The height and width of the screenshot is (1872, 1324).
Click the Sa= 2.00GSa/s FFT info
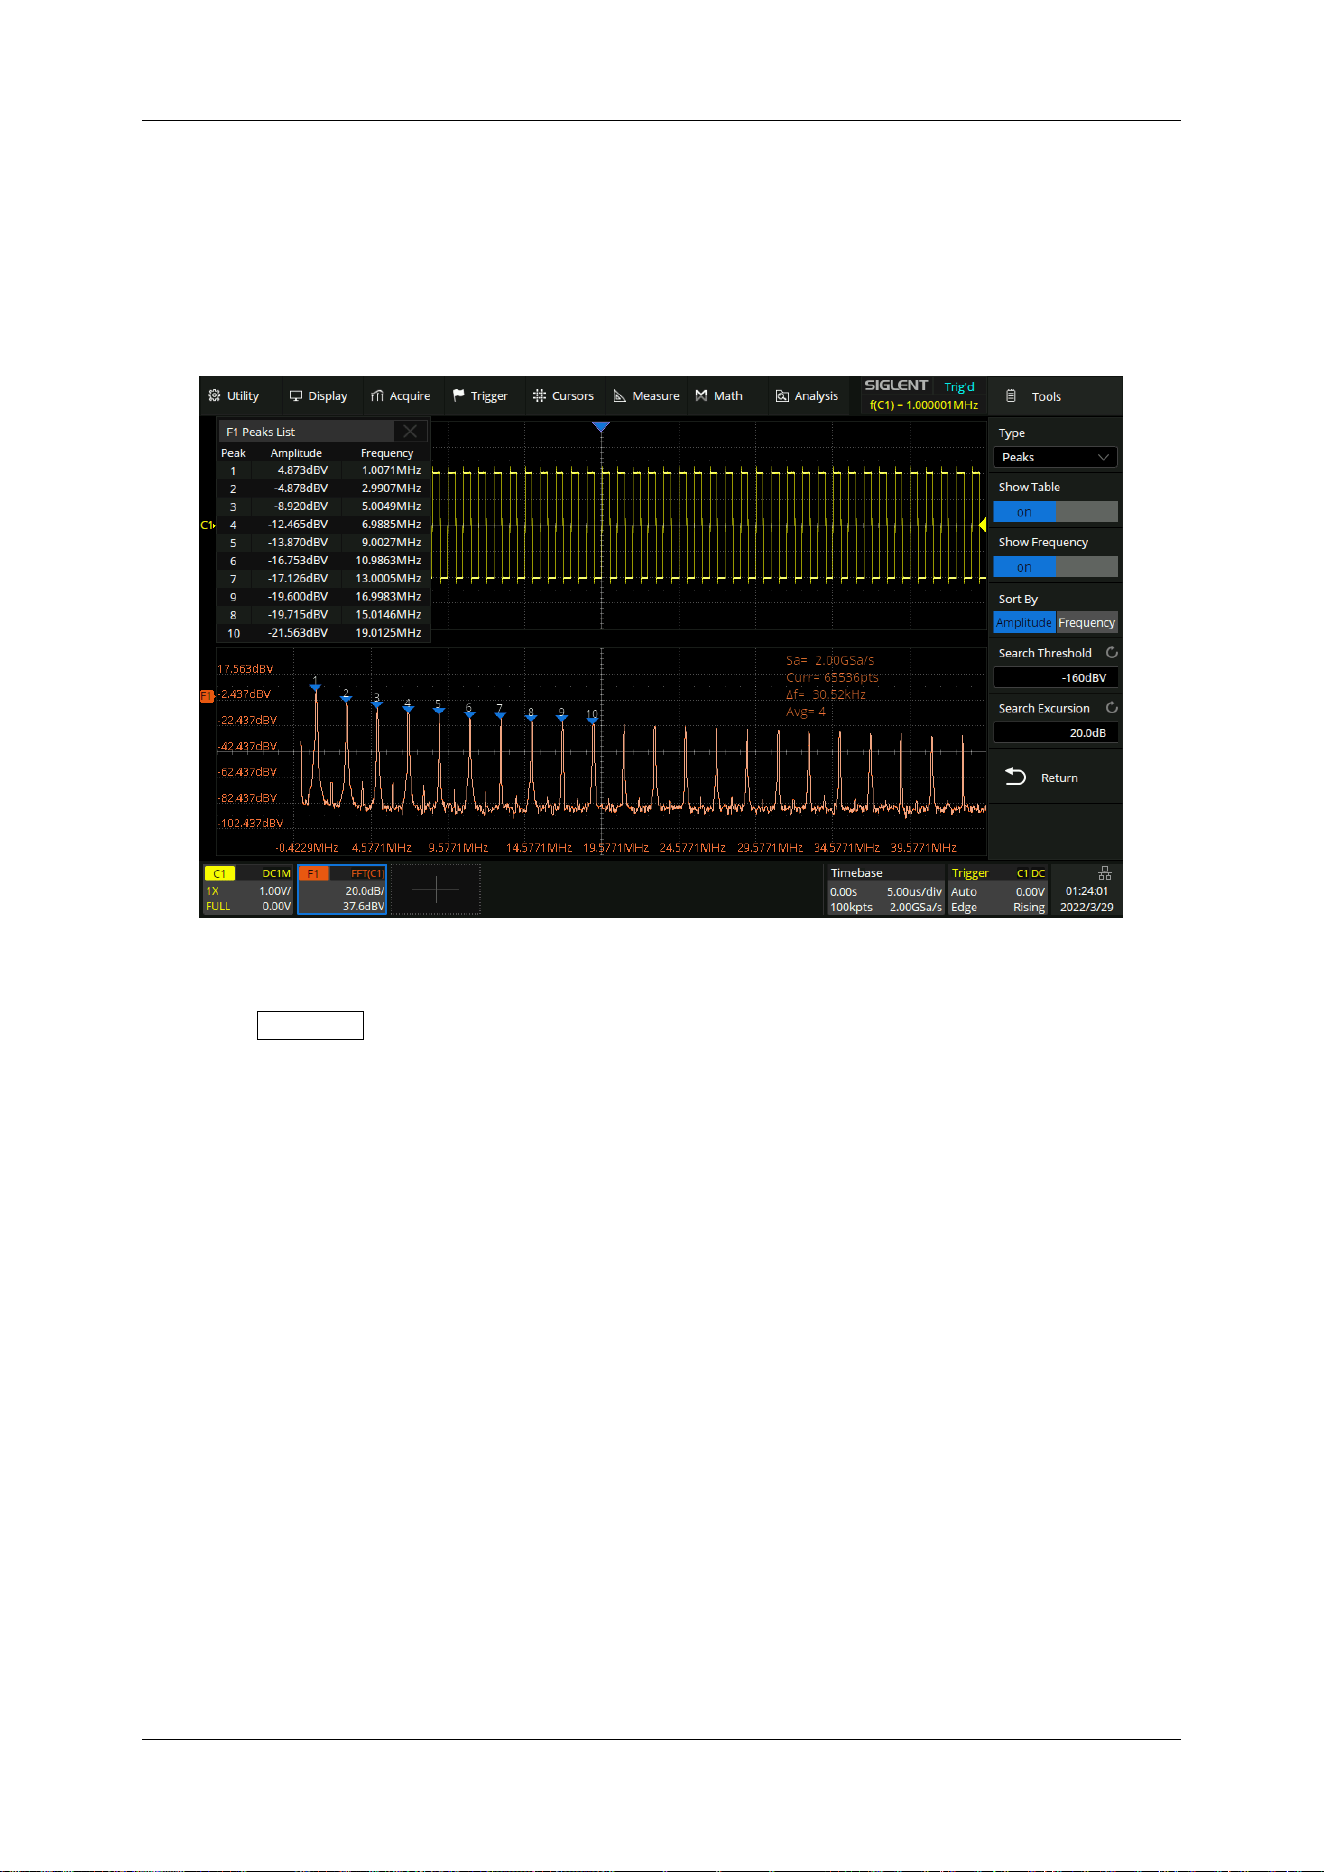[x=830, y=660]
